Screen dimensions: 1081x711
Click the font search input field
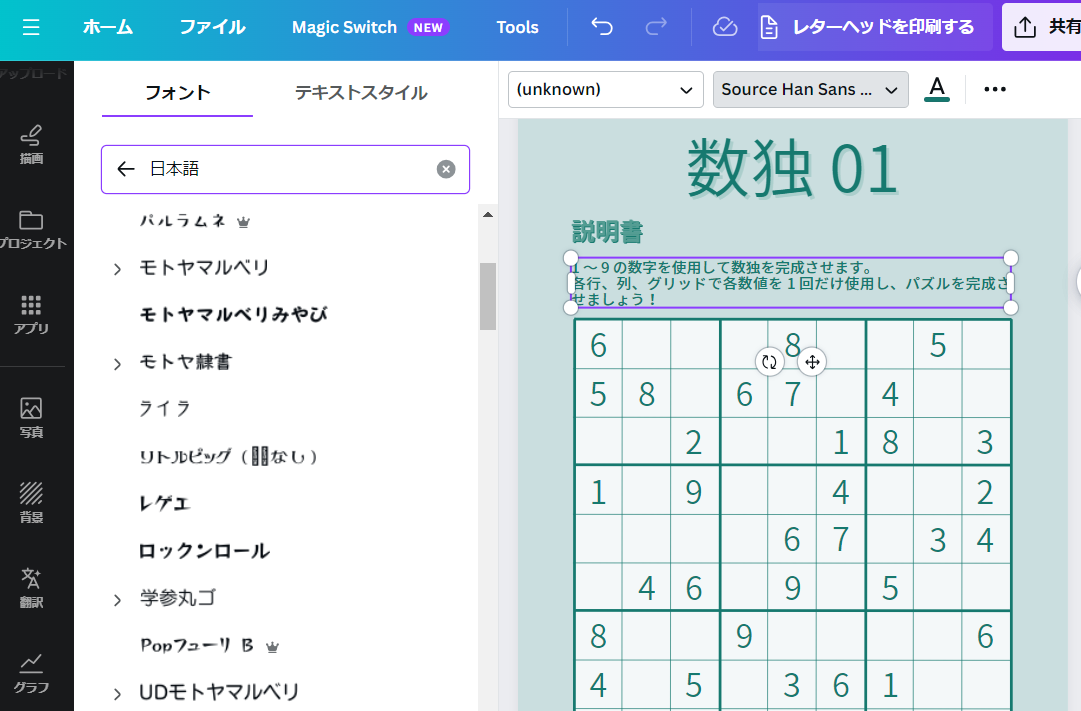pos(285,169)
